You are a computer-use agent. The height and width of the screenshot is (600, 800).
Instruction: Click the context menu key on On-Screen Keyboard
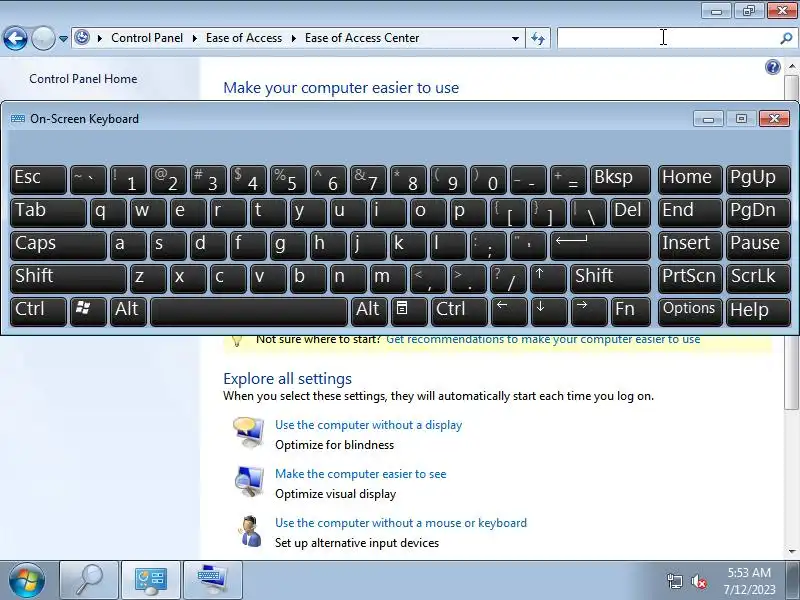(409, 311)
